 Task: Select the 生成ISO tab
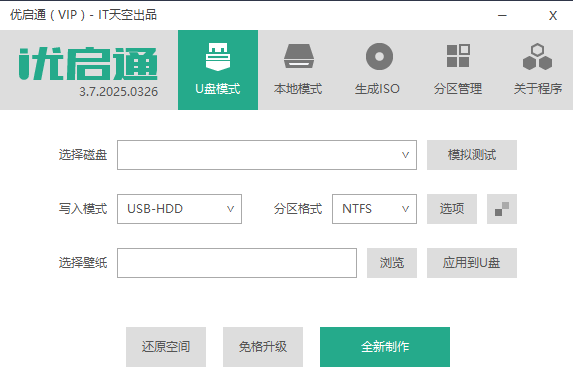click(377, 70)
